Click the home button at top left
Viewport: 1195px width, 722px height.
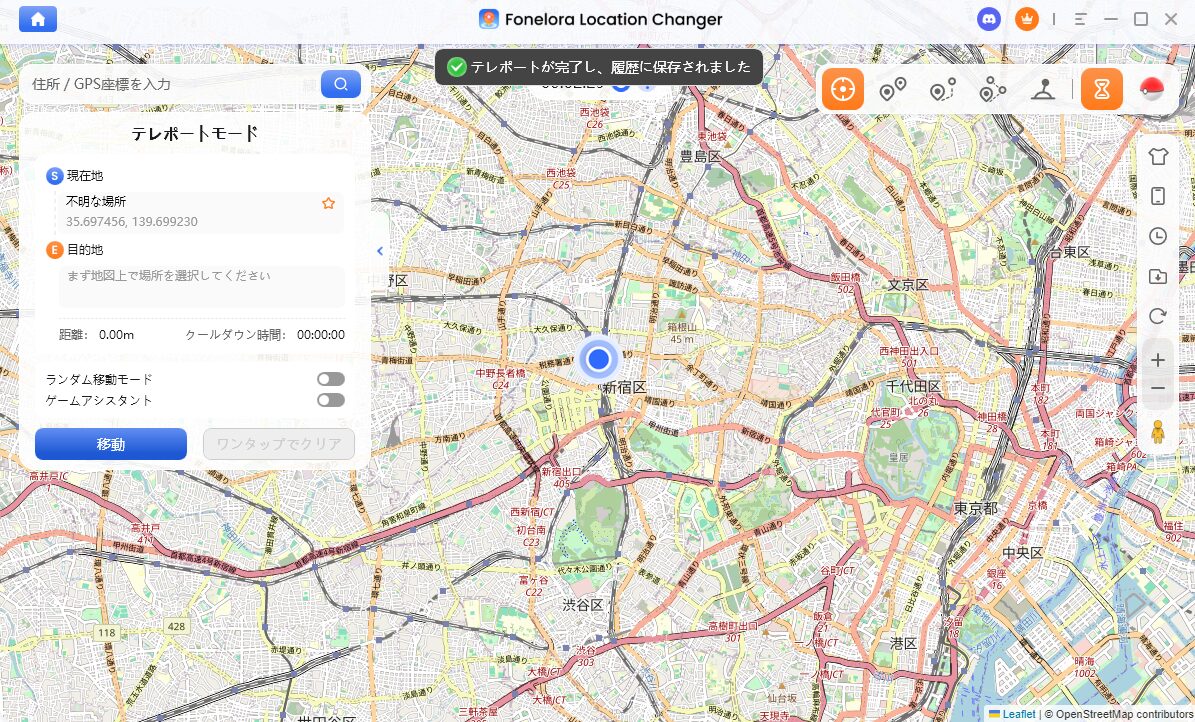pyautogui.click(x=38, y=19)
